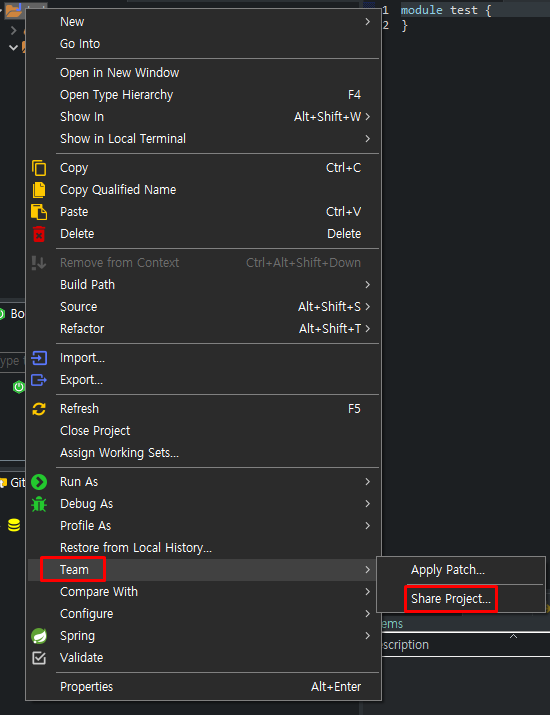The height and width of the screenshot is (715, 550).
Task: Click the Copy Qualified Name page icon
Action: click(x=39, y=190)
